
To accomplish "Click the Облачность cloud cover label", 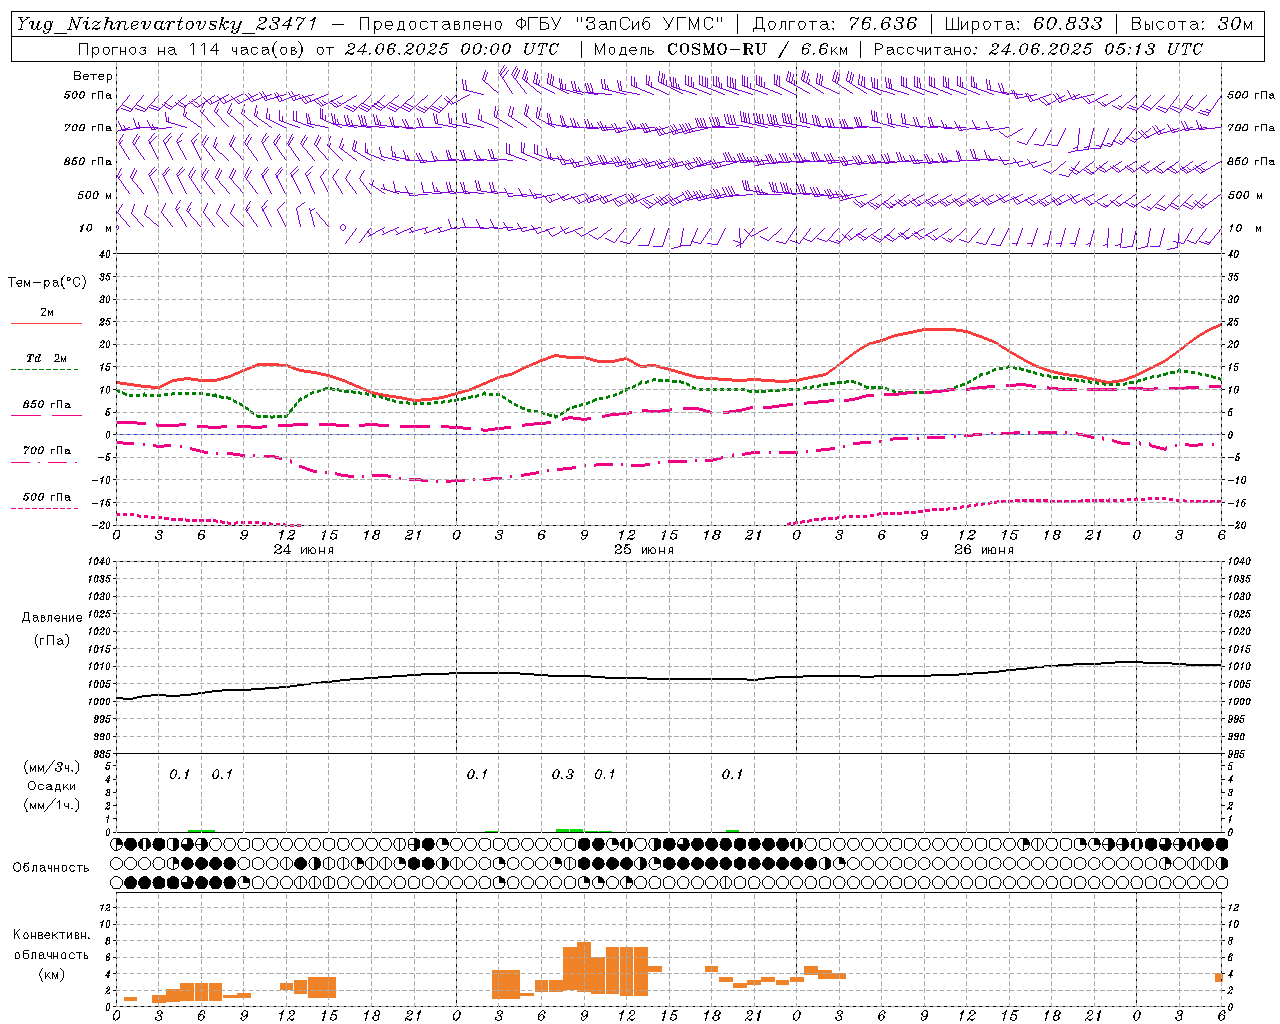I will pos(51,868).
